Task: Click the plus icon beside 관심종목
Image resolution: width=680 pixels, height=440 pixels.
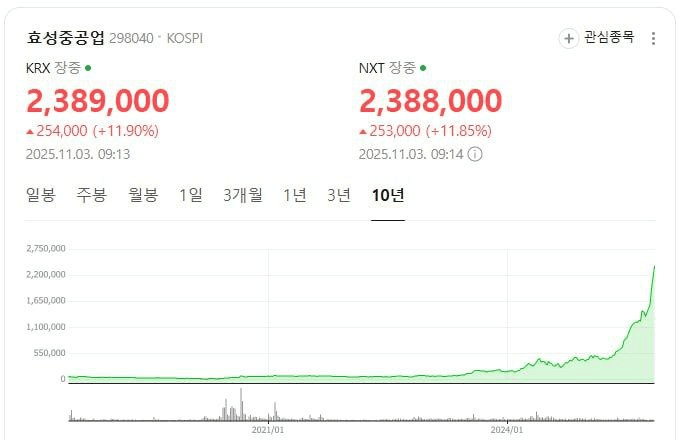Action: click(x=569, y=38)
